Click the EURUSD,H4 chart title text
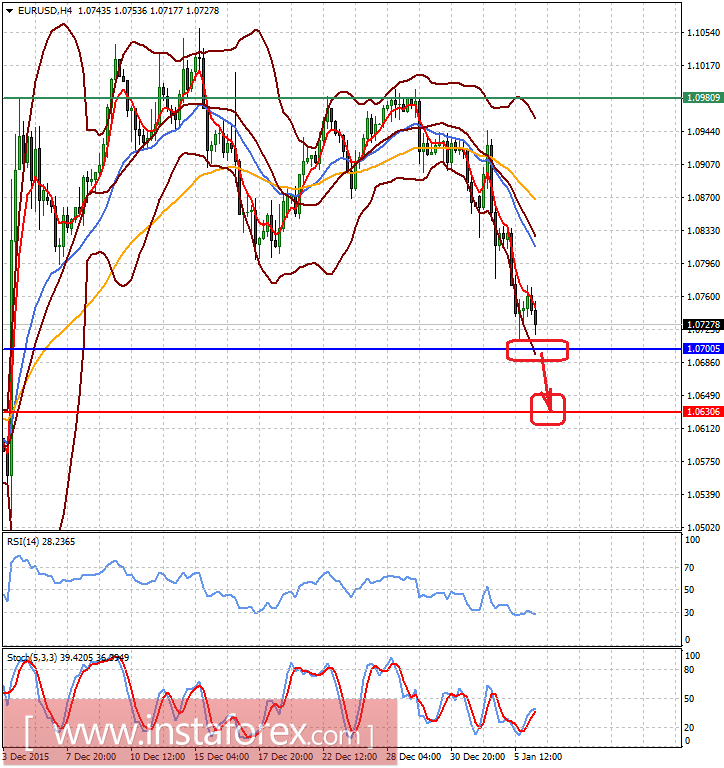The height and width of the screenshot is (768, 724). pos(45,10)
